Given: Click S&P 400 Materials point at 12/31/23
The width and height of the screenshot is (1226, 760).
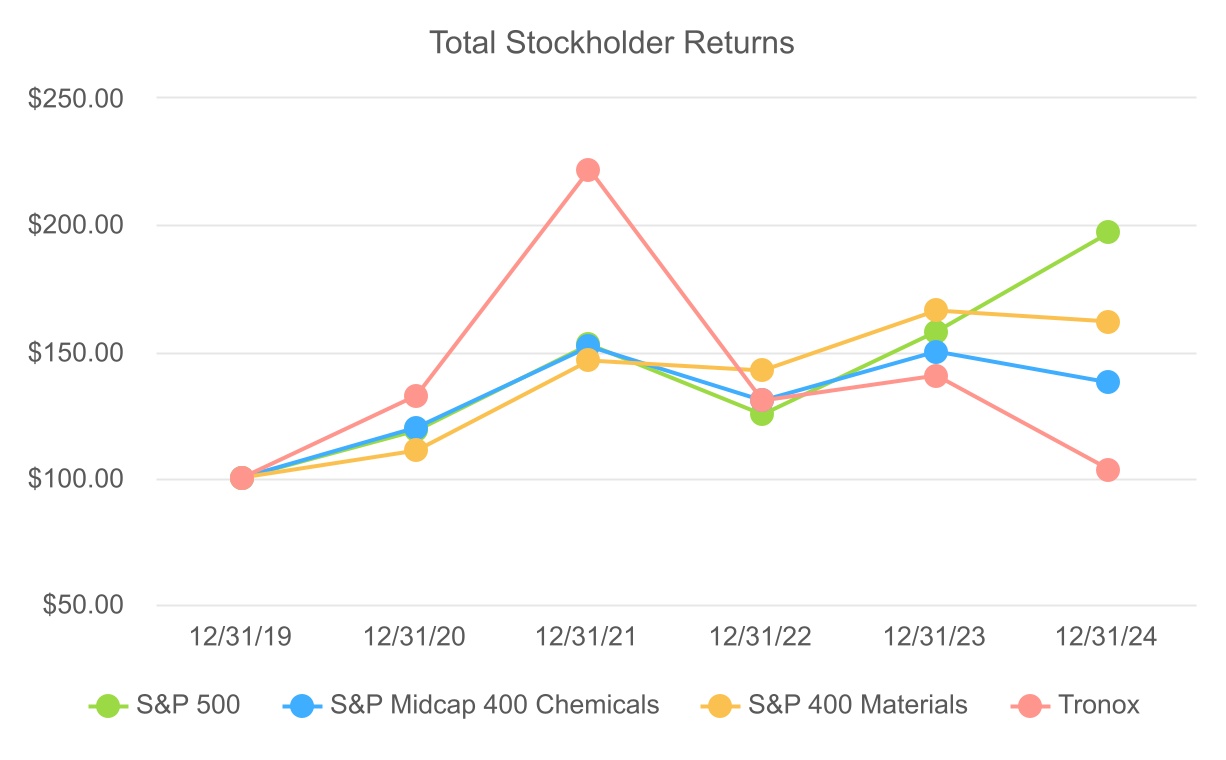Looking at the screenshot, I should 936,310.
